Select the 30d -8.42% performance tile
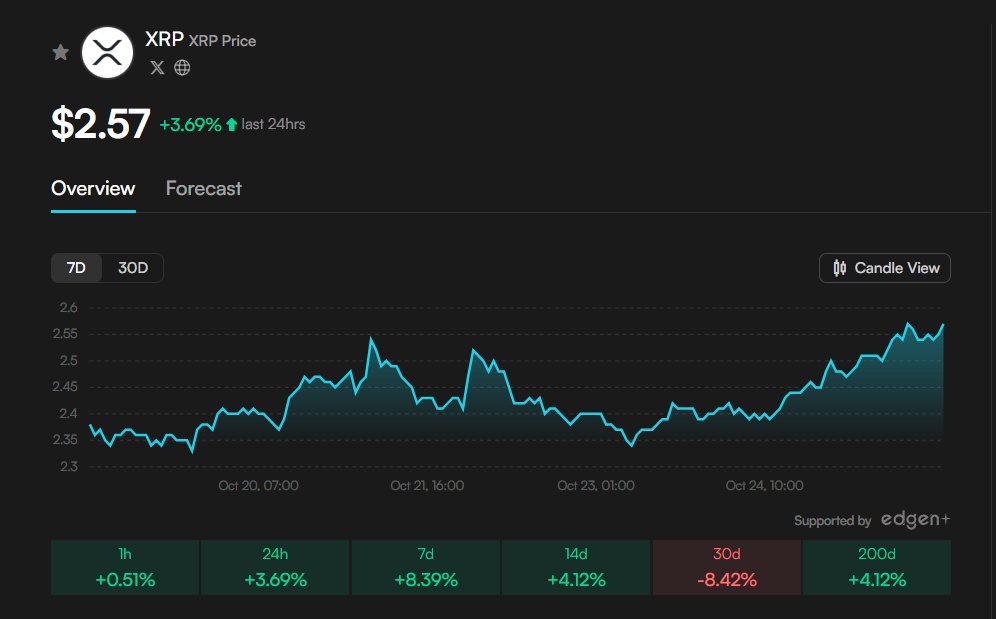The image size is (996, 619). (727, 568)
